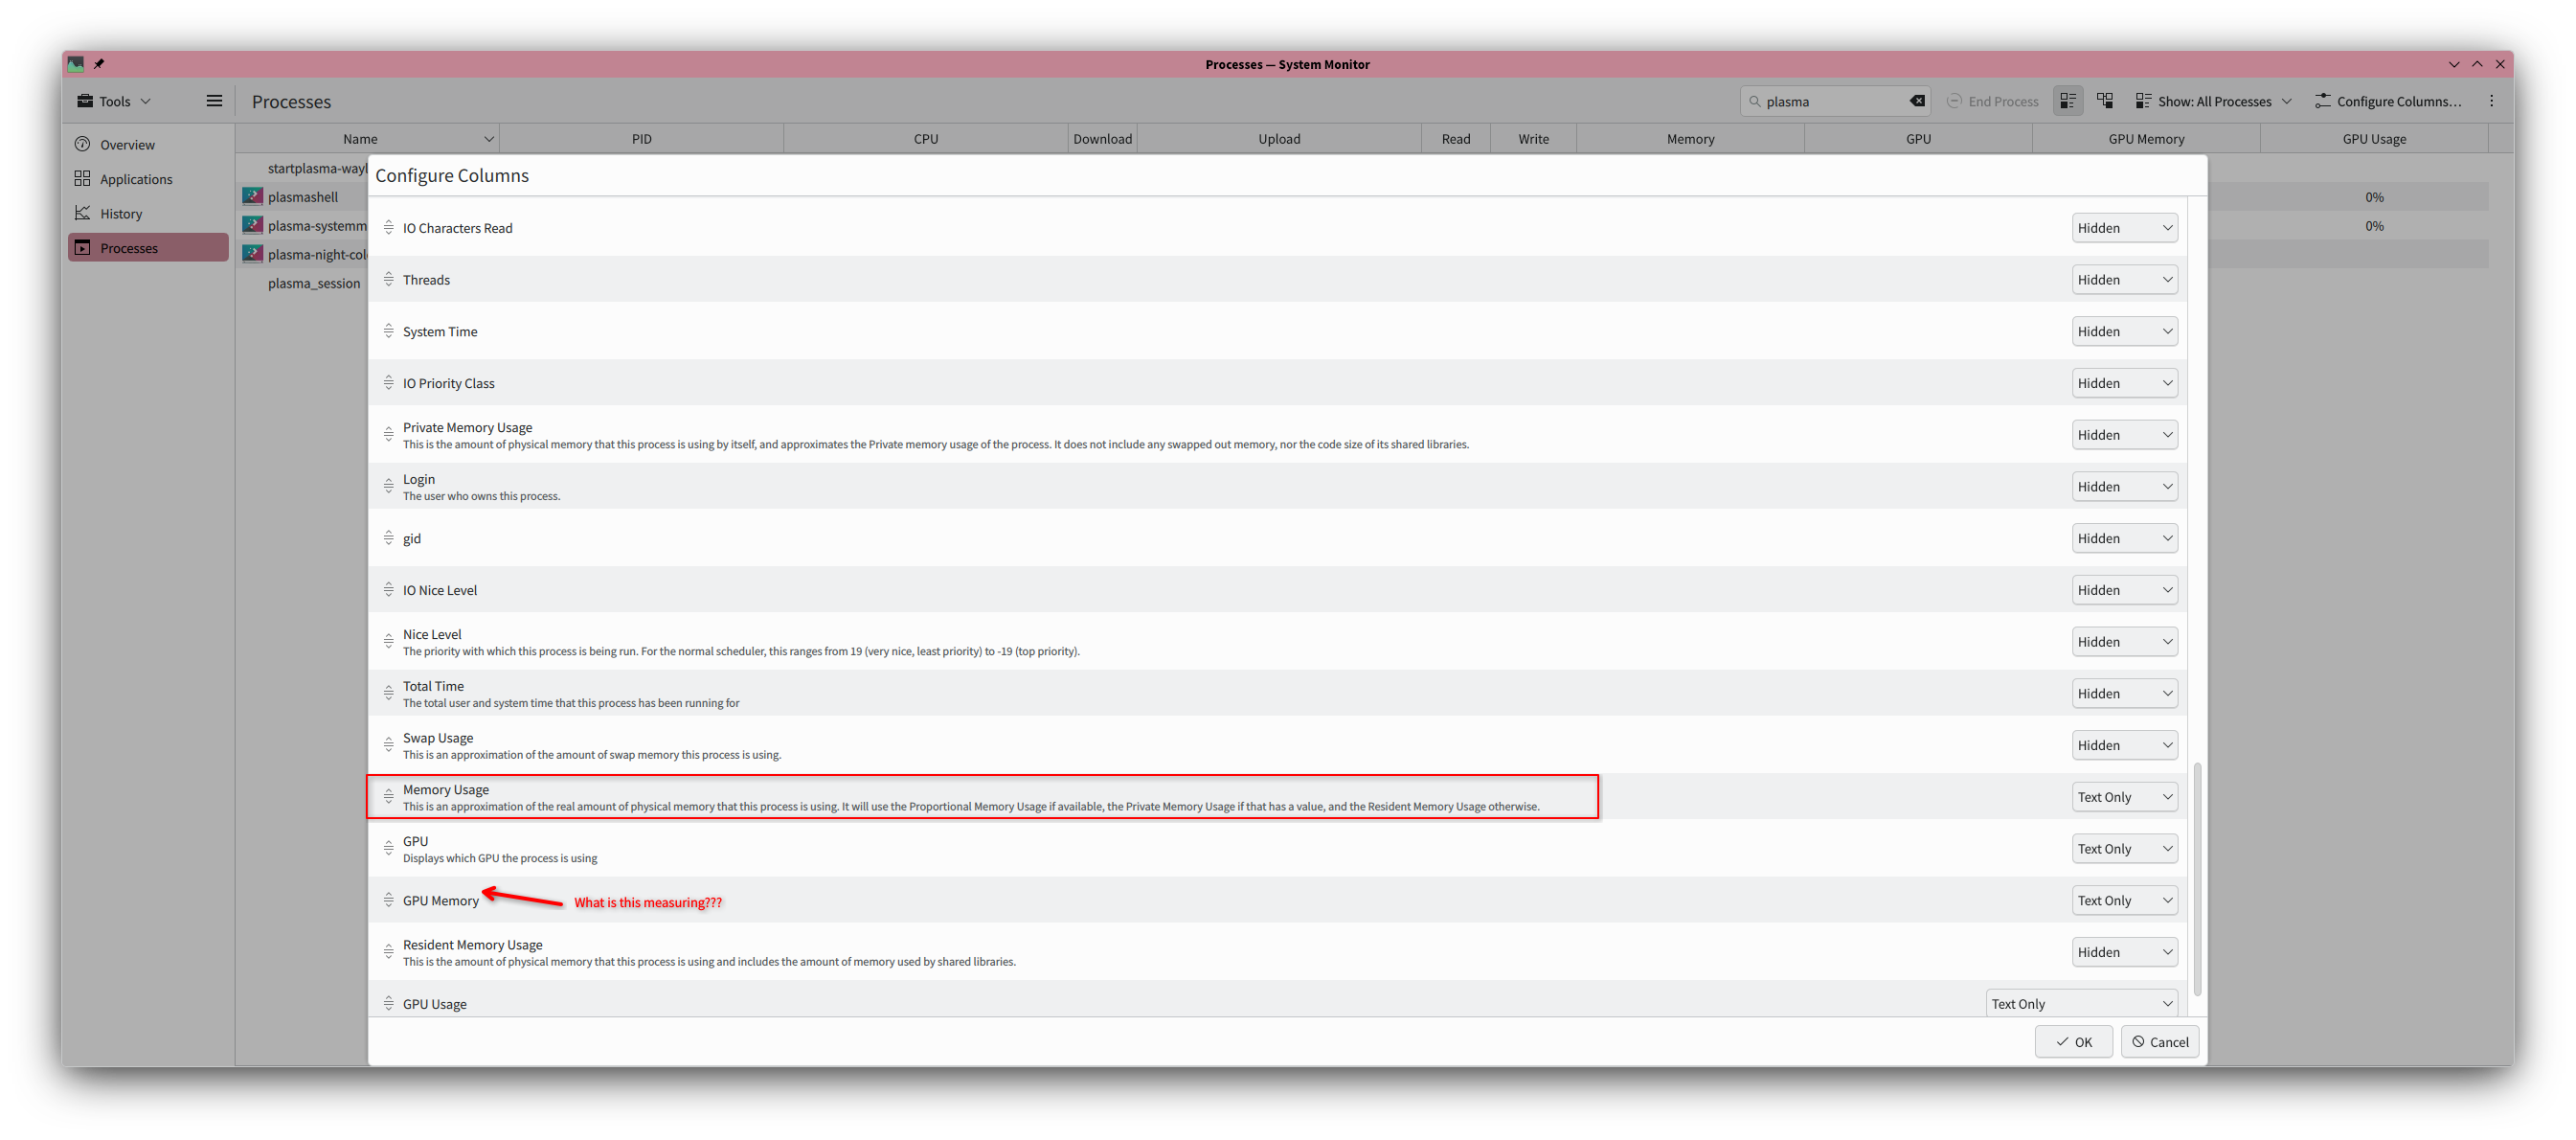The height and width of the screenshot is (1140, 2576).
Task: Click the GPU Memory row drag handle
Action: click(389, 900)
